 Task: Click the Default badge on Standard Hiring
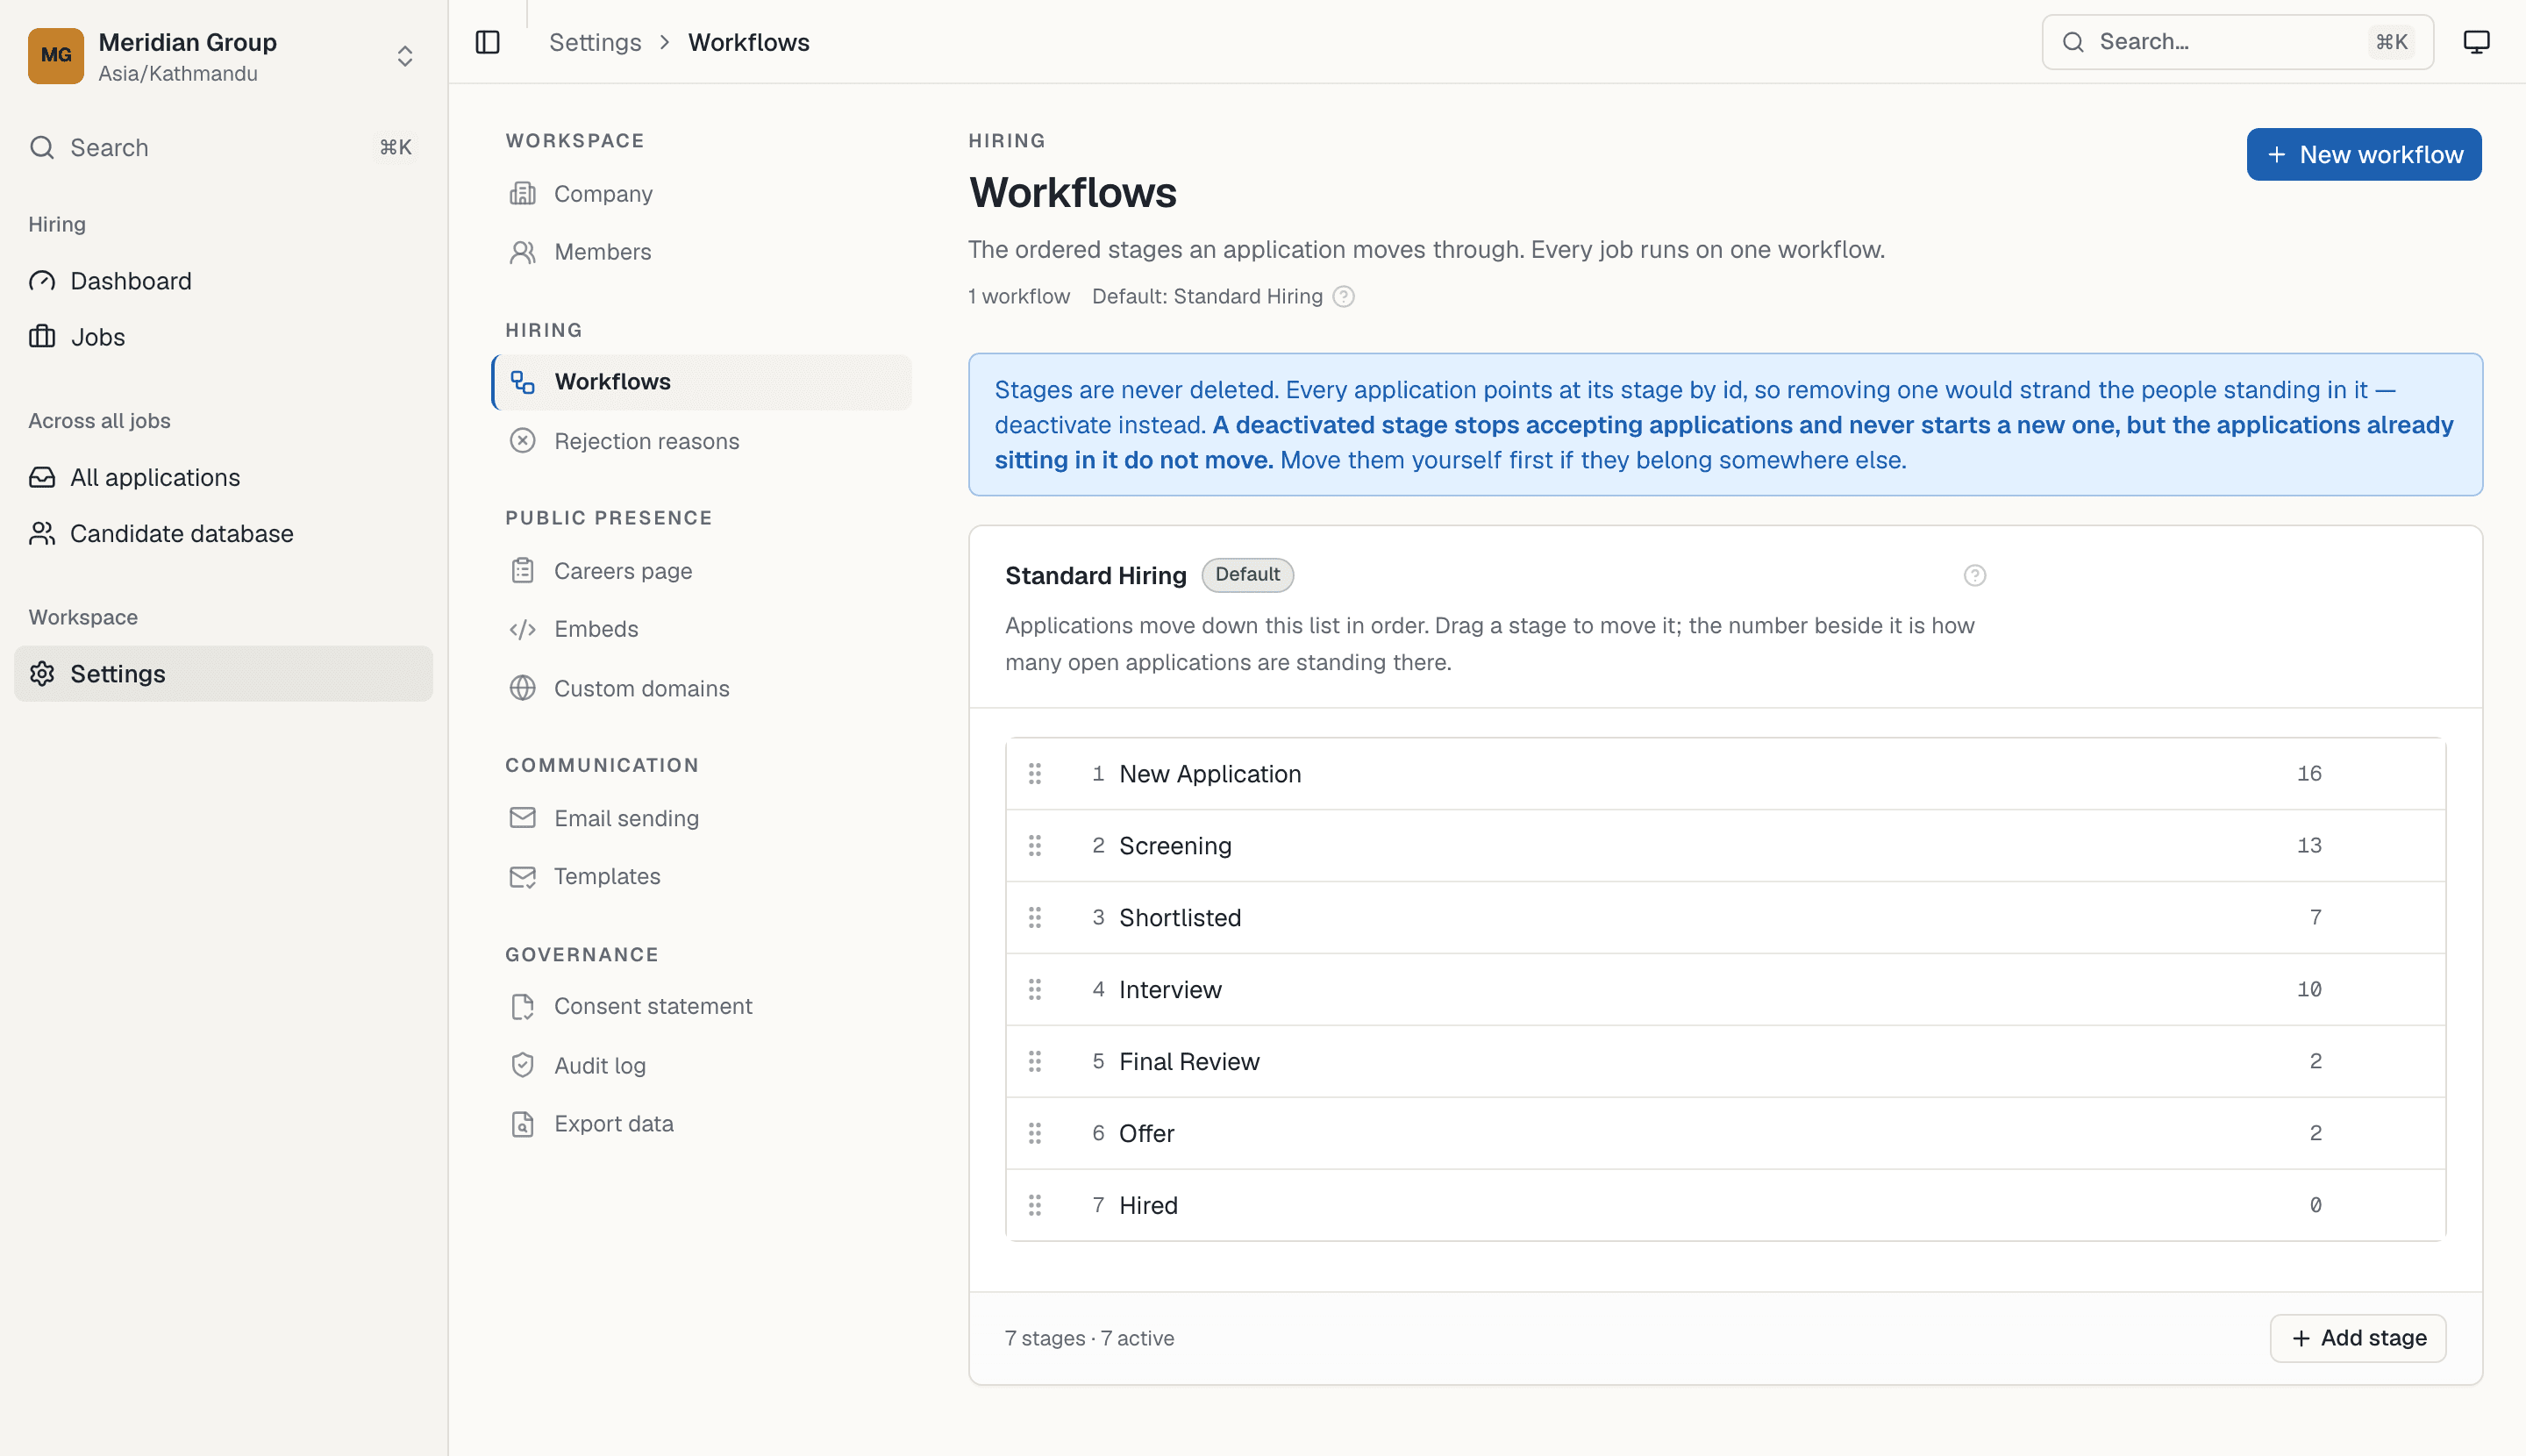click(1247, 575)
